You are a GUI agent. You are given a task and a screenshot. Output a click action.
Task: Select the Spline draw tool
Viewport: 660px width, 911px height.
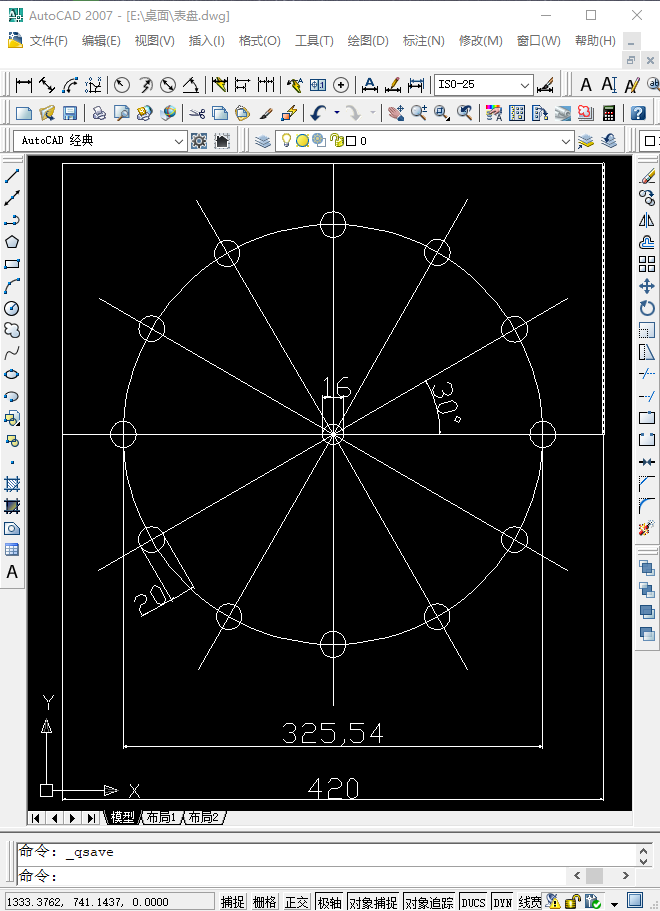[x=12, y=353]
